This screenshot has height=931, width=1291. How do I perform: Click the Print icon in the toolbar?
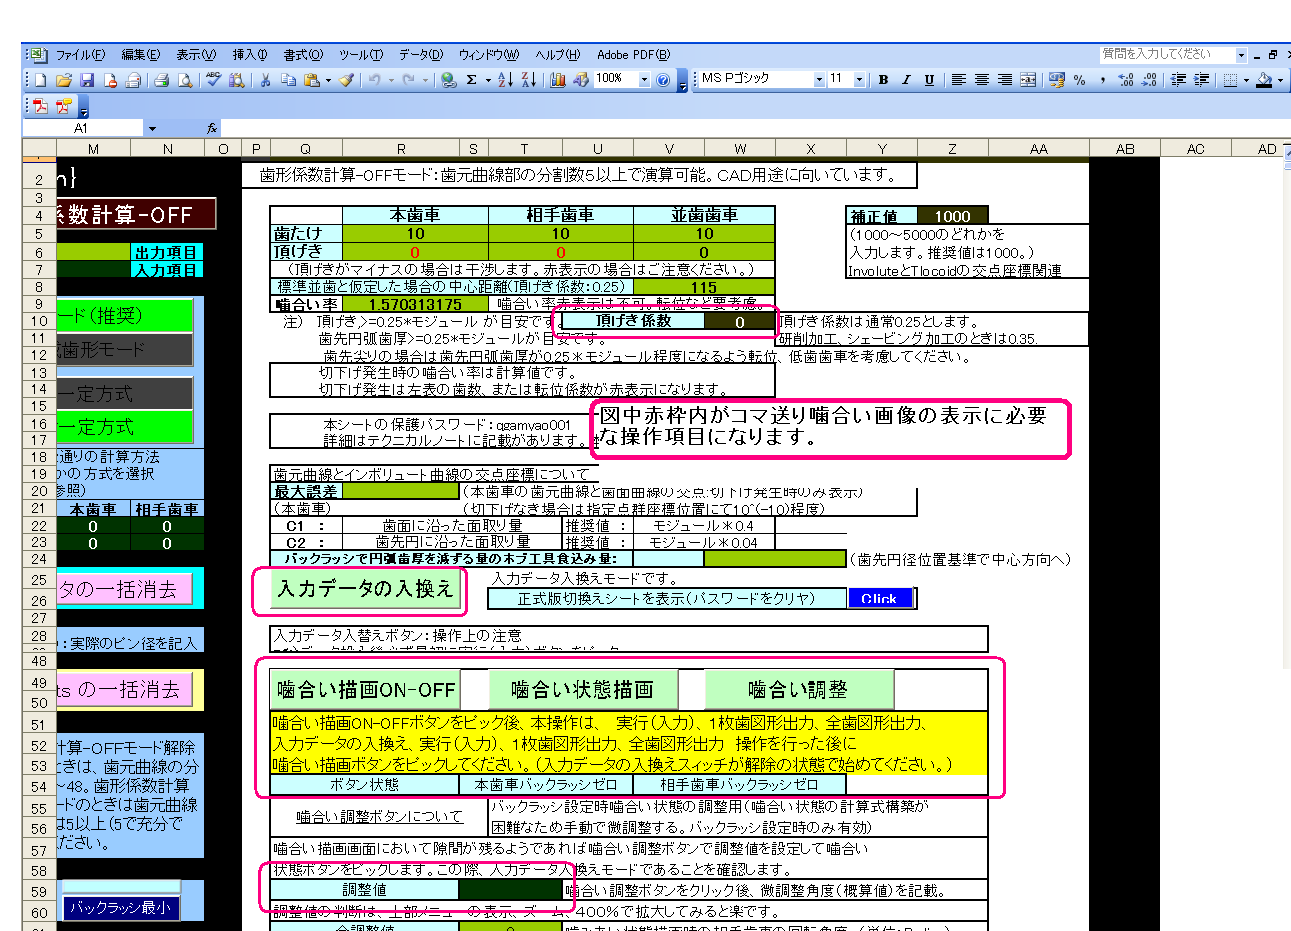(161, 80)
